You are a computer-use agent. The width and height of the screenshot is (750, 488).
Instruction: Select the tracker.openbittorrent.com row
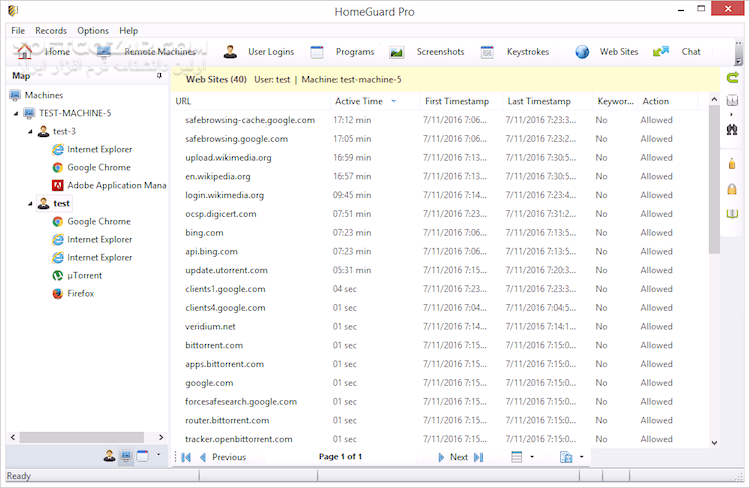[x=439, y=439]
